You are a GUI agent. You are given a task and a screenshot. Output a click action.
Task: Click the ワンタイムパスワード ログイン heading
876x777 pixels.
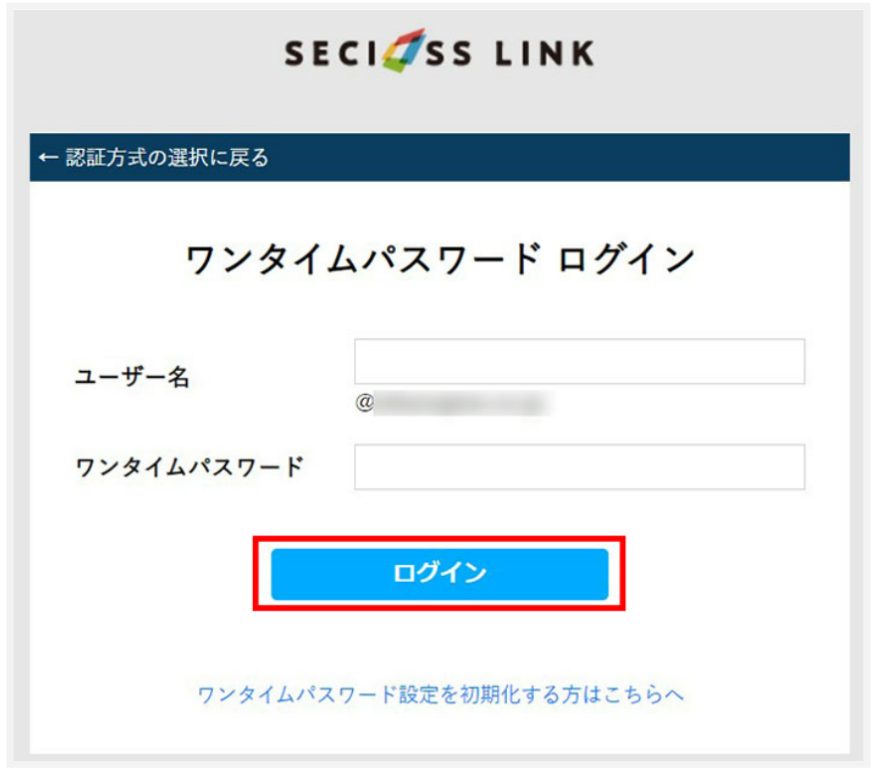click(440, 260)
